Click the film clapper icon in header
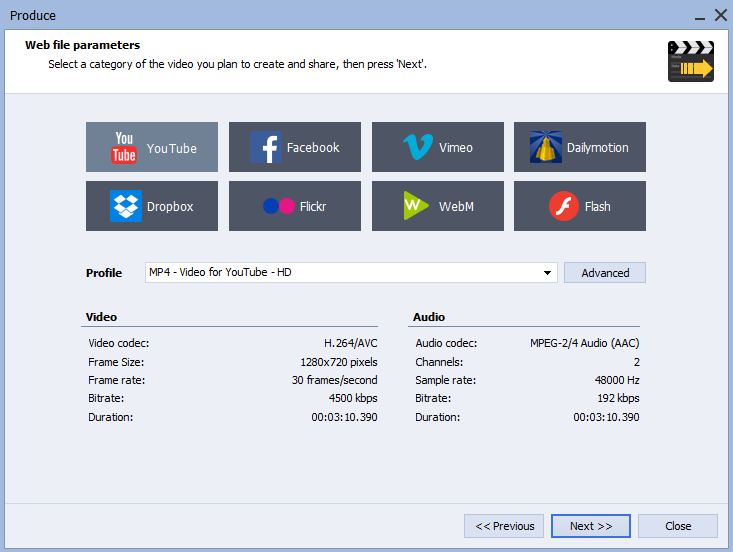Image resolution: width=733 pixels, height=552 pixels. tap(690, 62)
